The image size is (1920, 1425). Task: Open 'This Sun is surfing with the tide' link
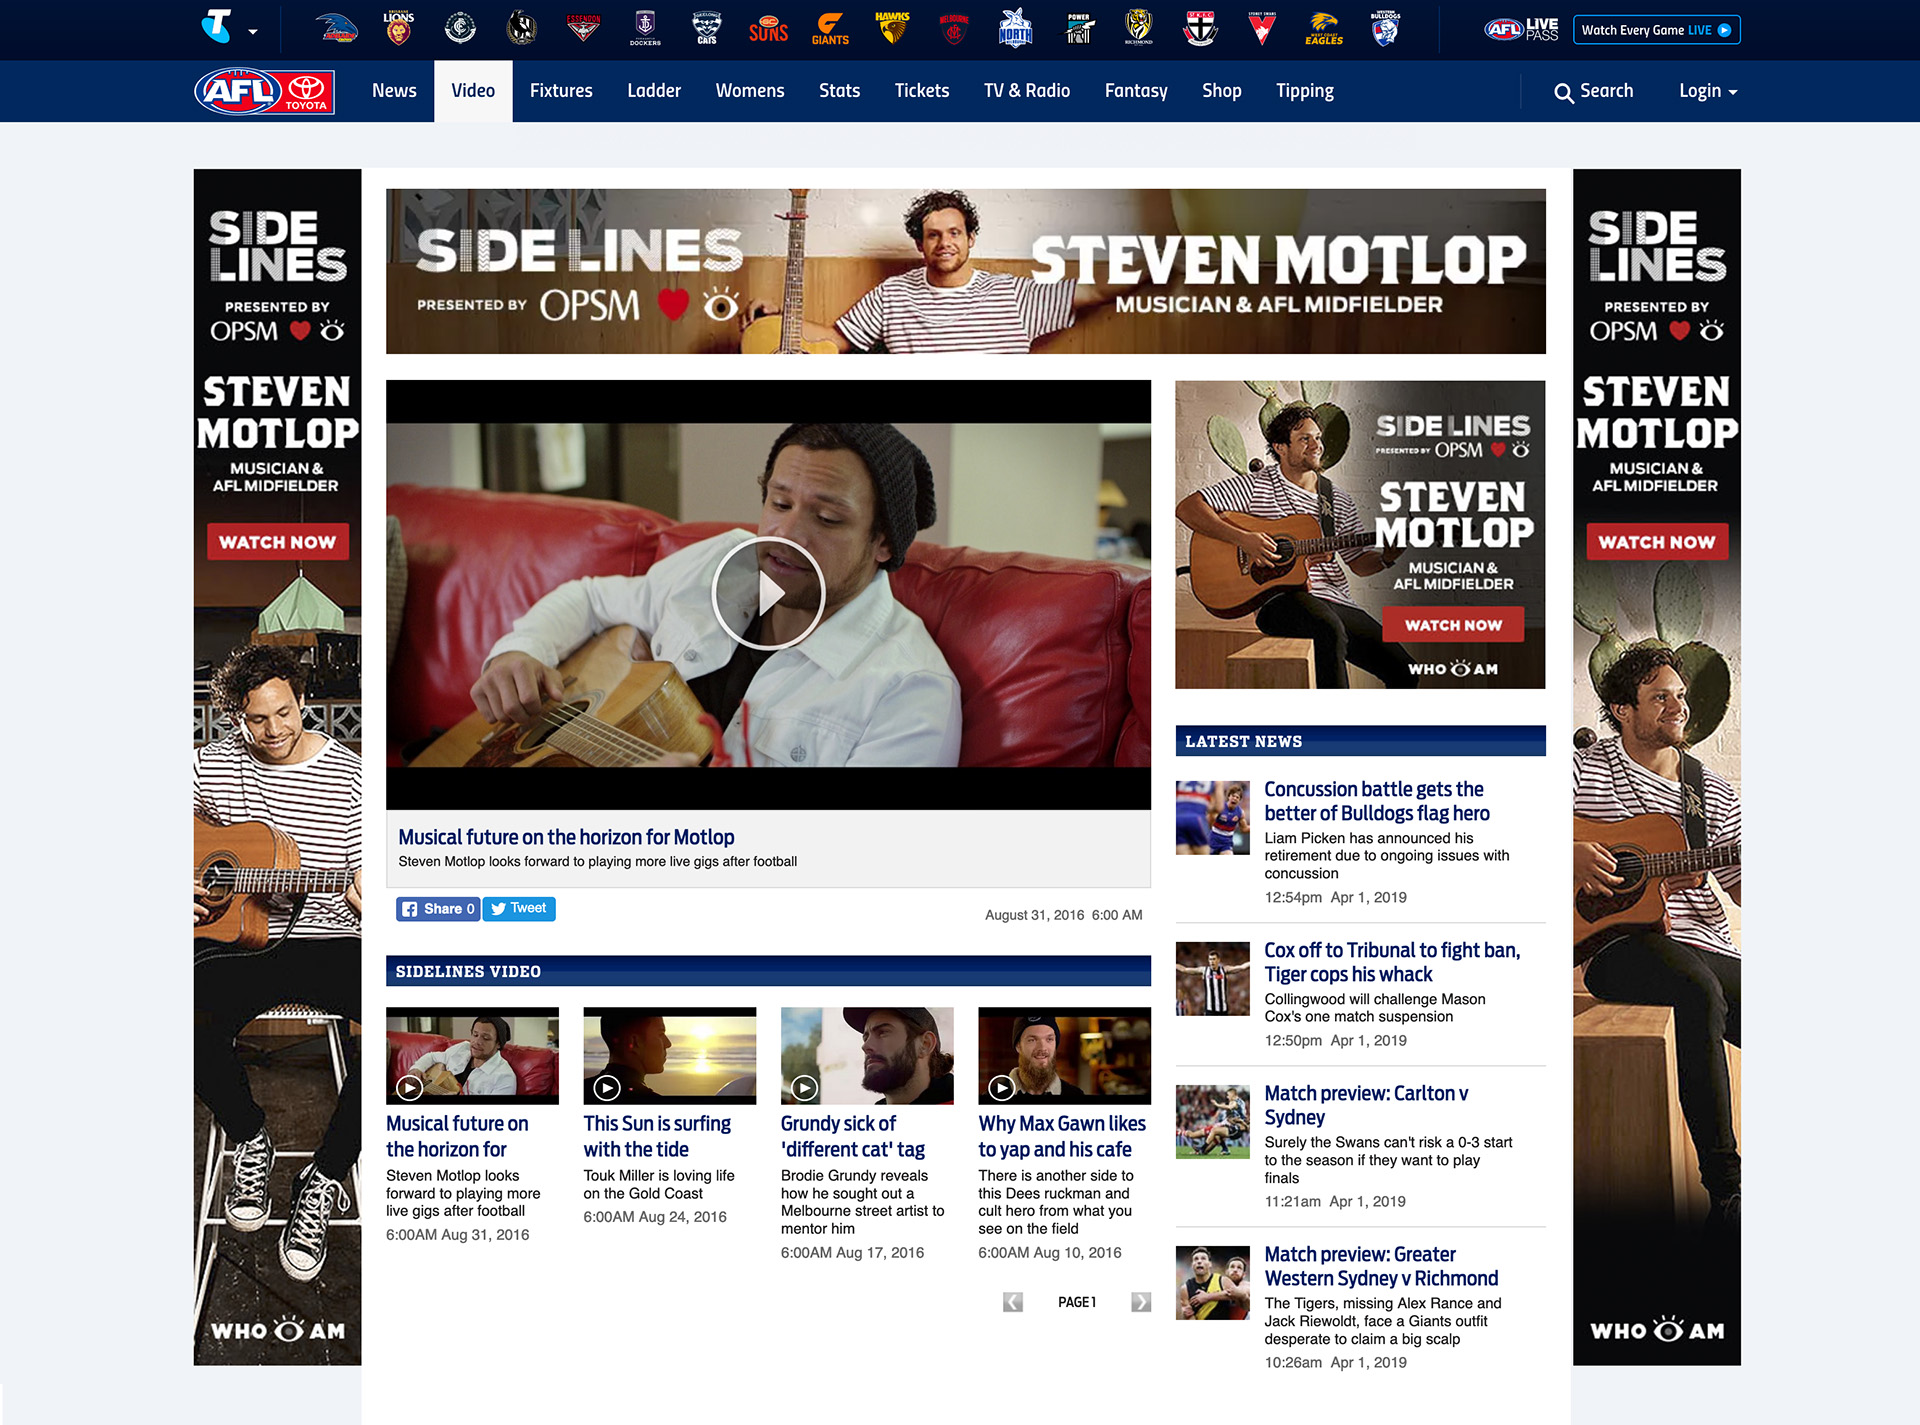click(x=657, y=1137)
